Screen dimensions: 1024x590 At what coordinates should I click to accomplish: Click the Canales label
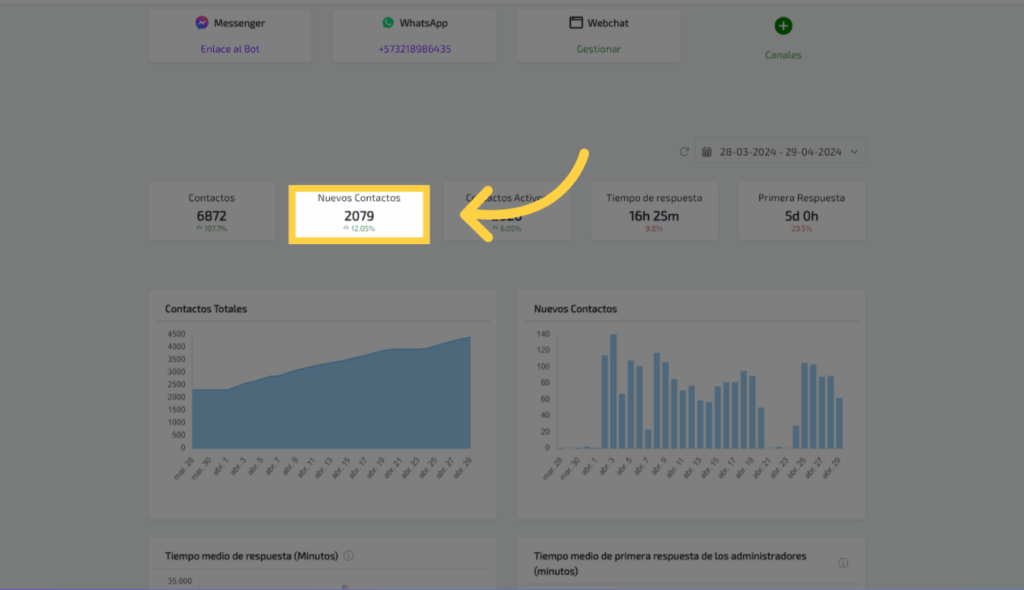click(x=783, y=55)
